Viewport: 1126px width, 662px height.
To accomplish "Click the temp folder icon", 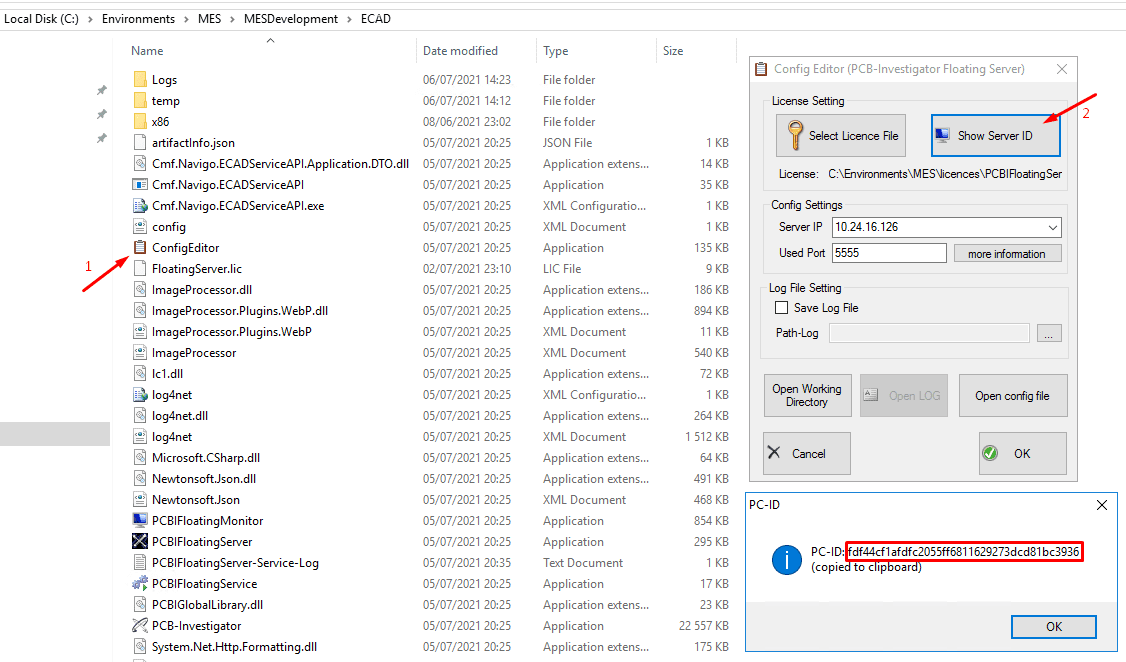I will 140,101.
